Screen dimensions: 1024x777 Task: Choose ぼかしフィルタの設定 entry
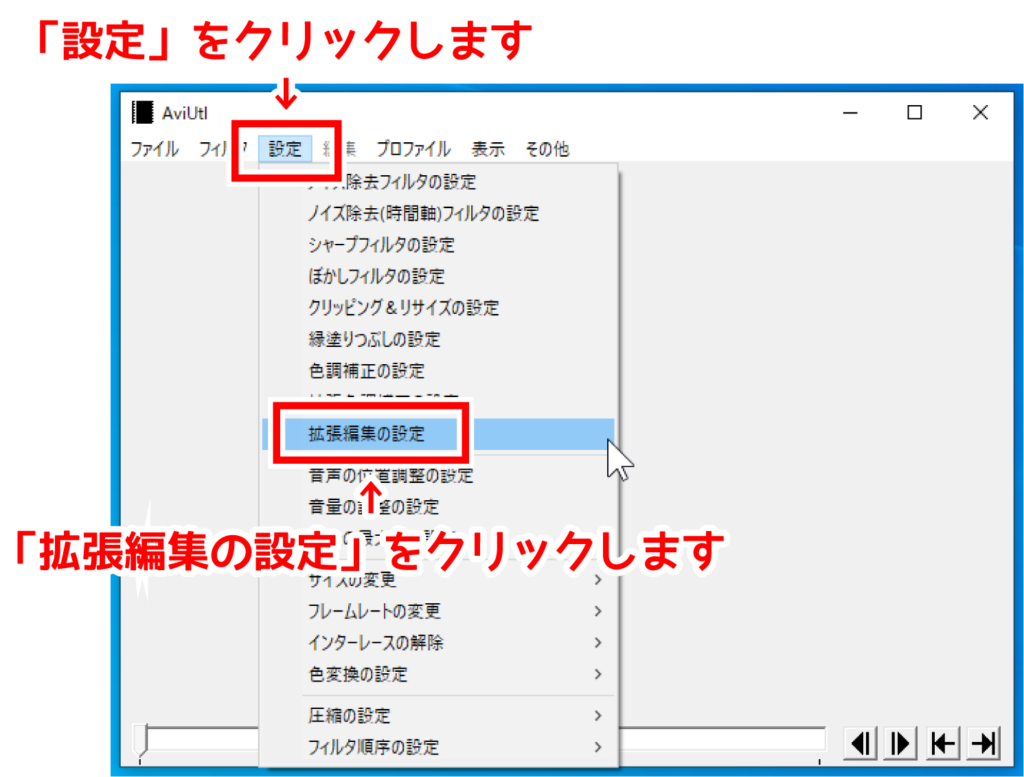click(438, 276)
